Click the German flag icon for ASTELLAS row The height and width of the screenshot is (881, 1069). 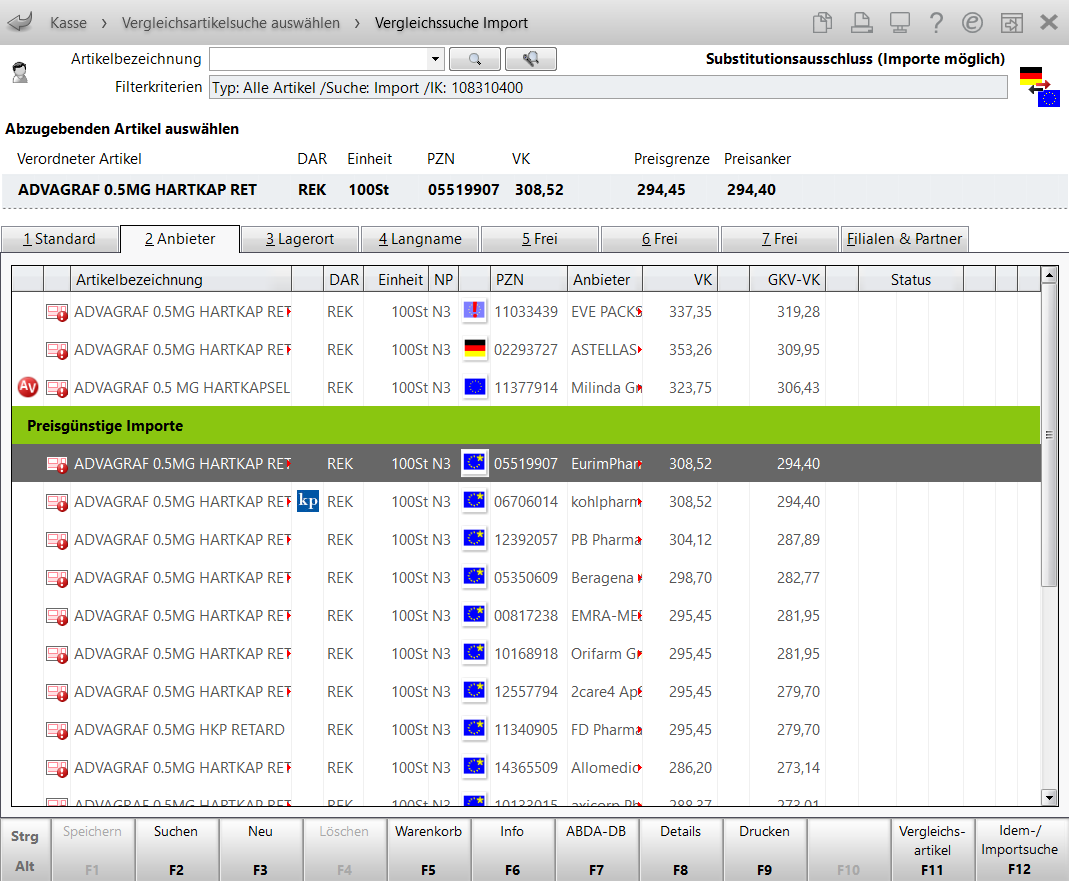(x=475, y=349)
